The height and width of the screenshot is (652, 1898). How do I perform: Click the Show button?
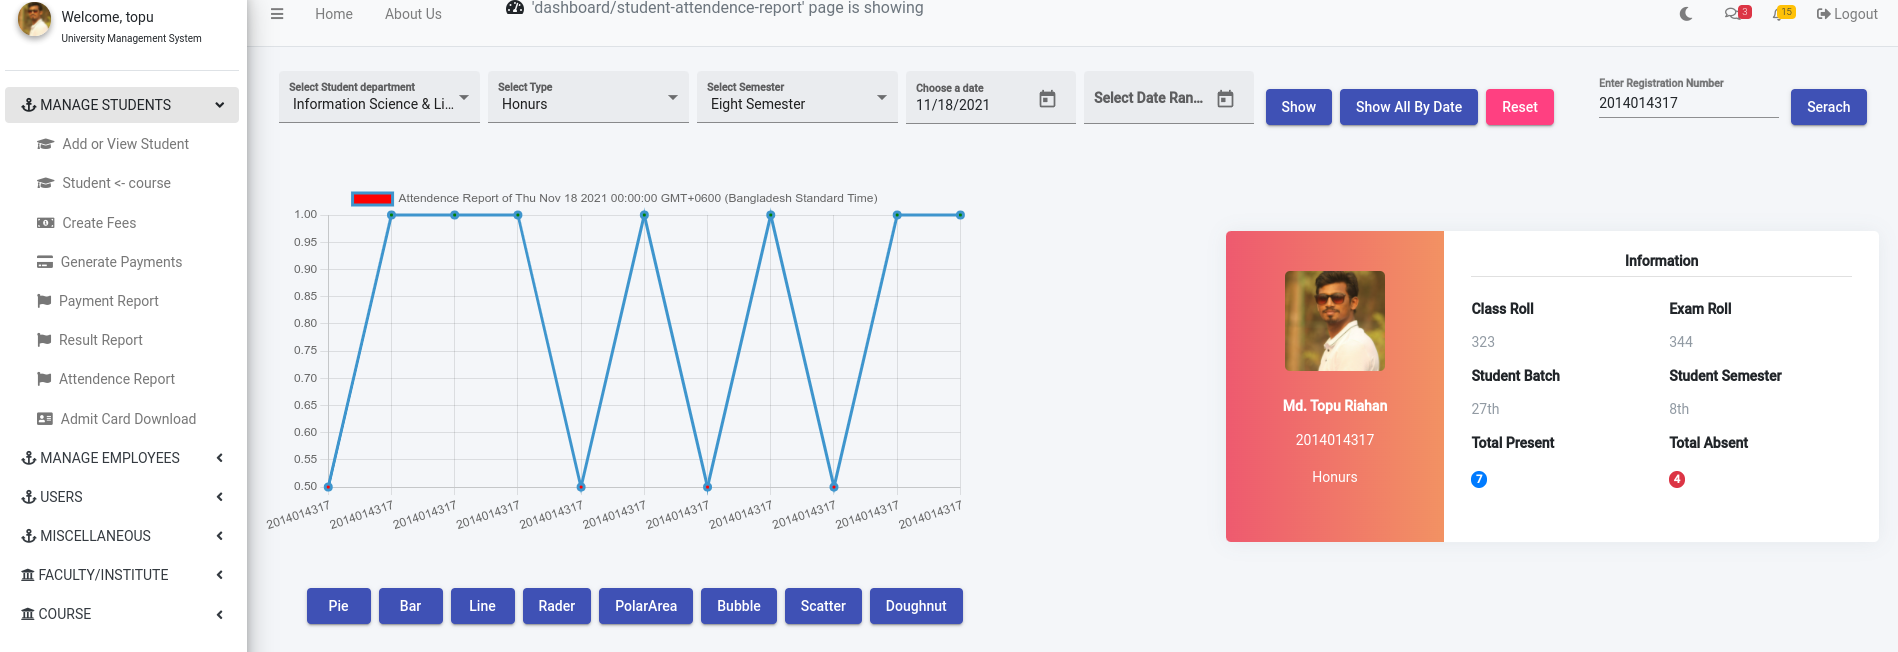click(1299, 107)
